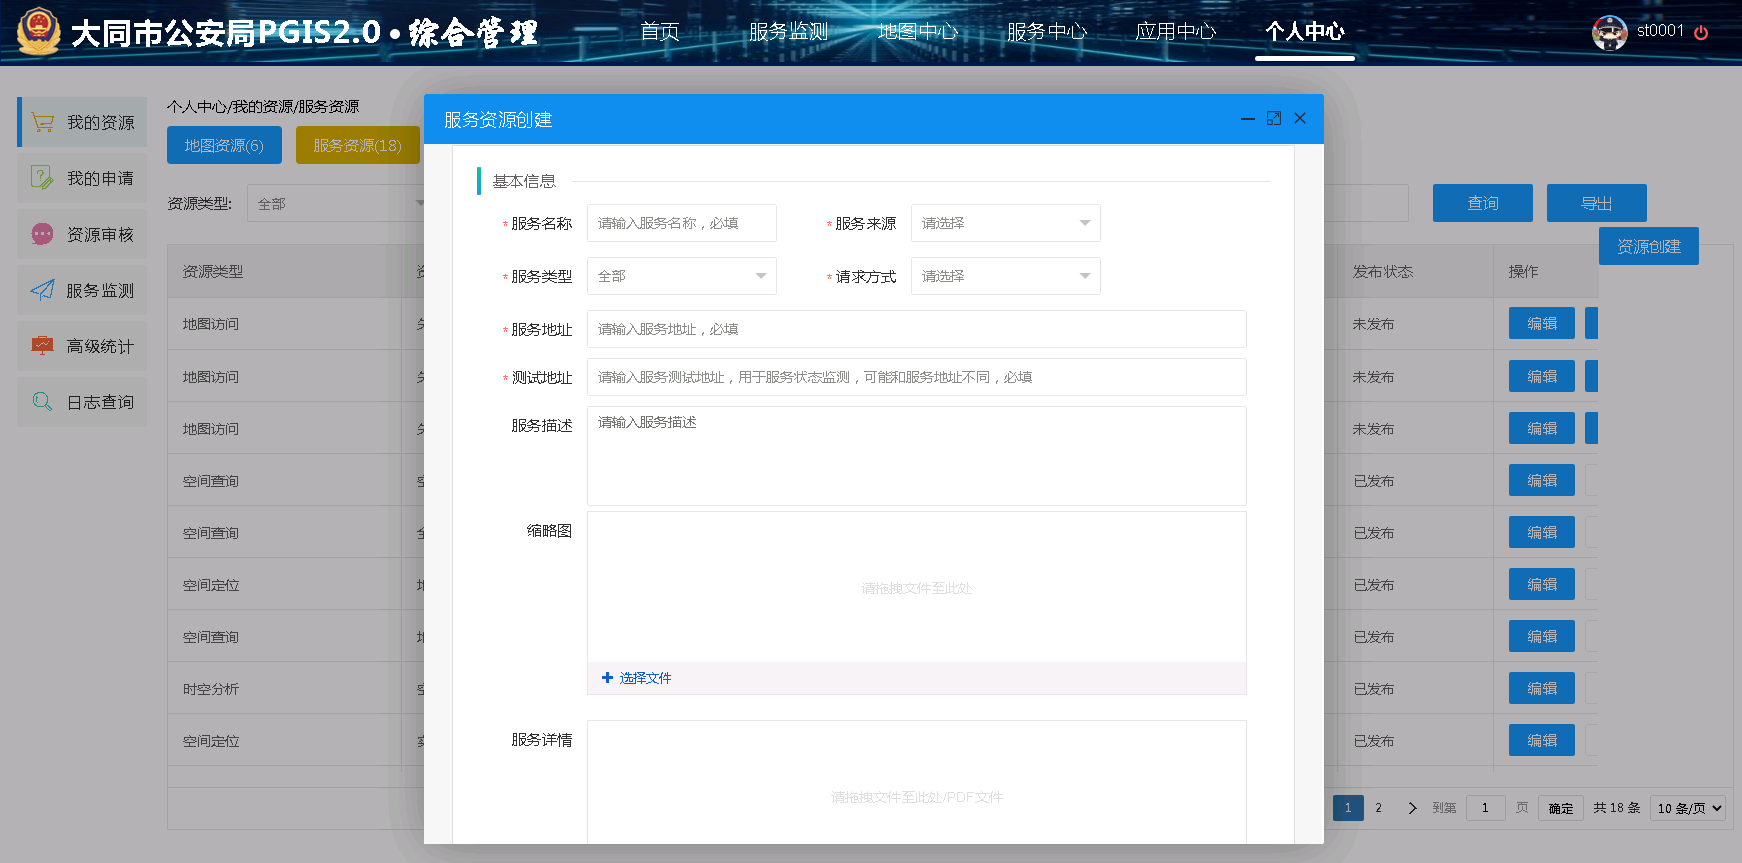Open 首页 in top navigation
This screenshot has width=1742, height=863.
coord(660,32)
